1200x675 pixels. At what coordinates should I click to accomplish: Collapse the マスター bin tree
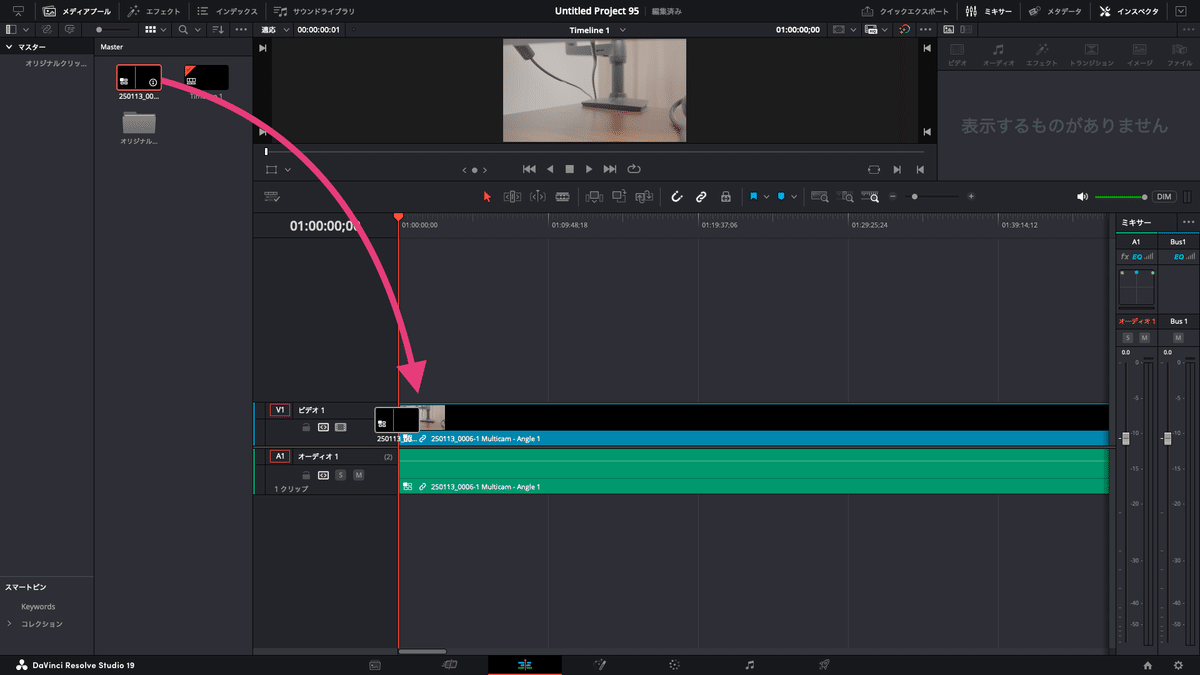(x=9, y=47)
